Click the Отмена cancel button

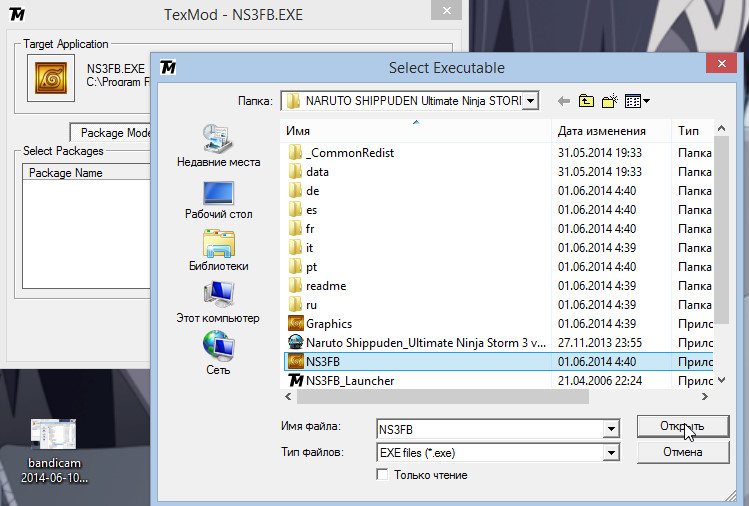[683, 452]
